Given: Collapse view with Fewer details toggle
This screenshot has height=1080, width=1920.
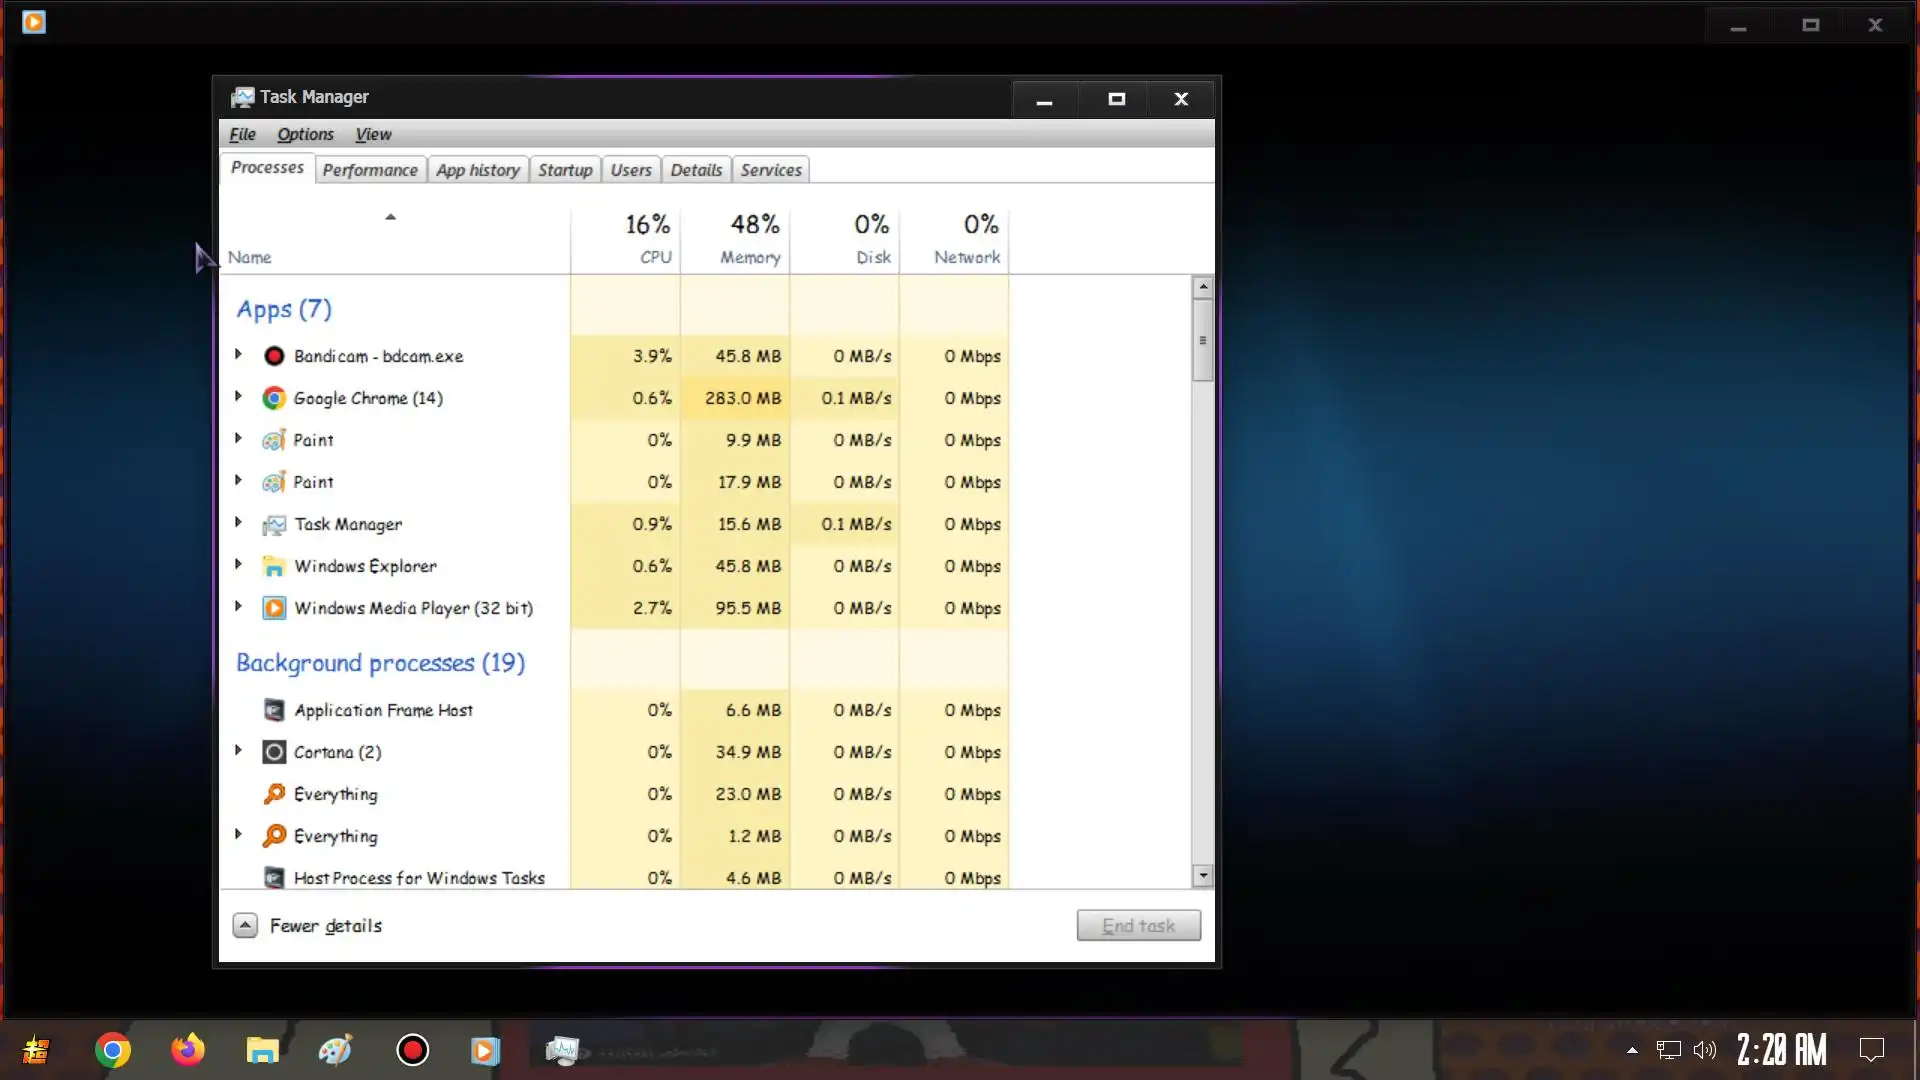Looking at the screenshot, I should pos(245,926).
